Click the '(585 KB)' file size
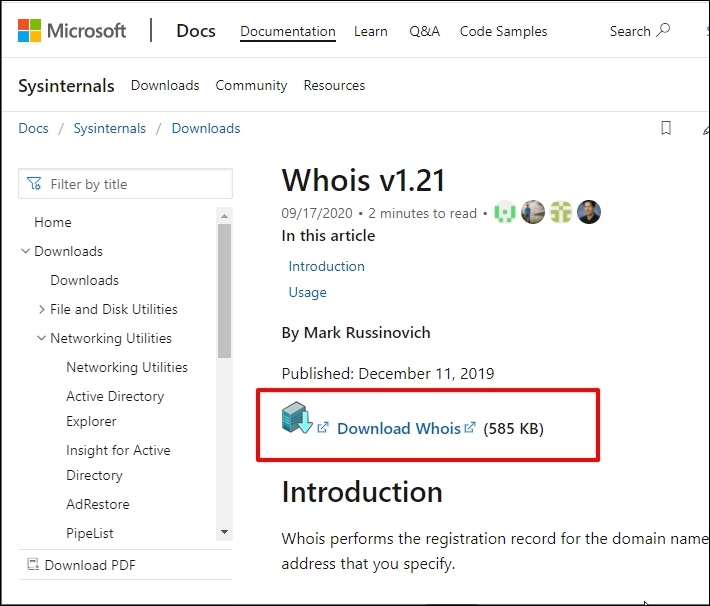 point(513,428)
